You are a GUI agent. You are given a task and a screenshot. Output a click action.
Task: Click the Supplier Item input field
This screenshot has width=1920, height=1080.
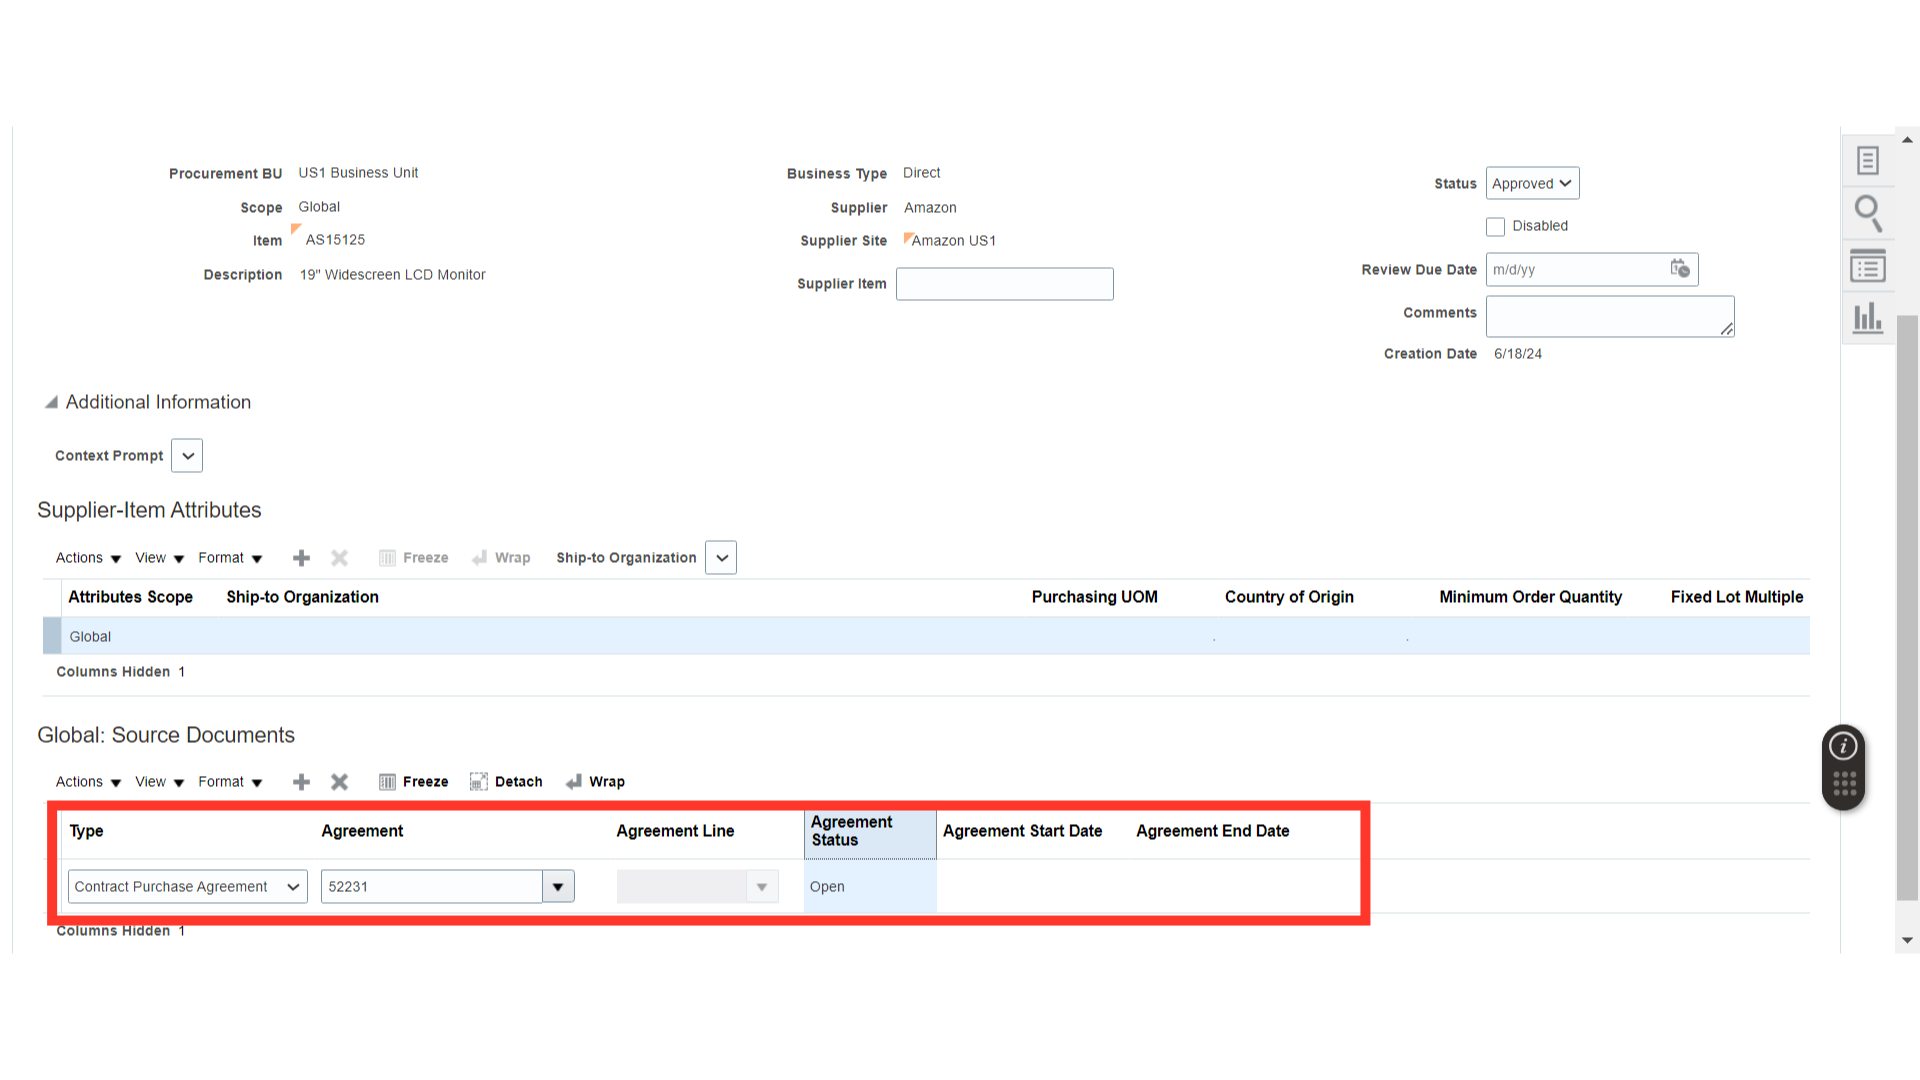point(1005,284)
